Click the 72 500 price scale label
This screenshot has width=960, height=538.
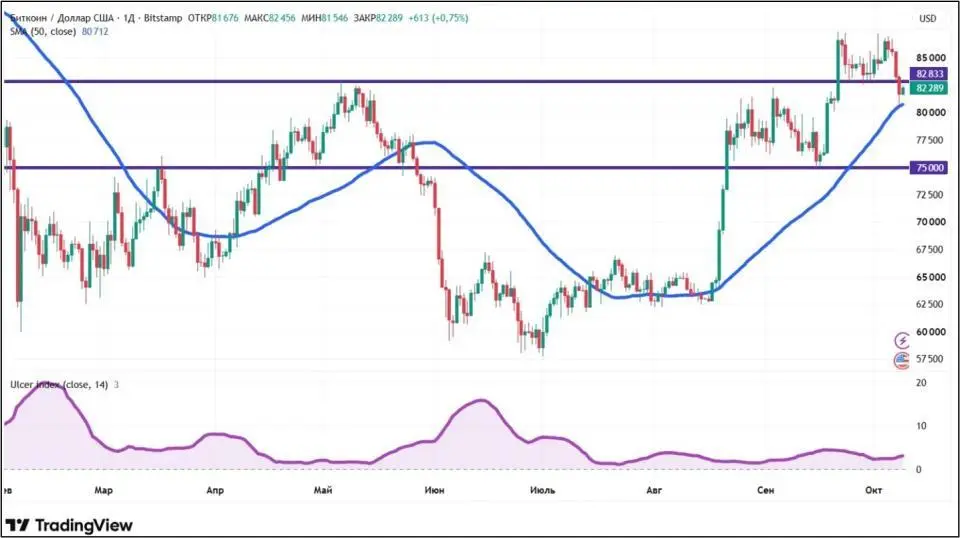931,195
